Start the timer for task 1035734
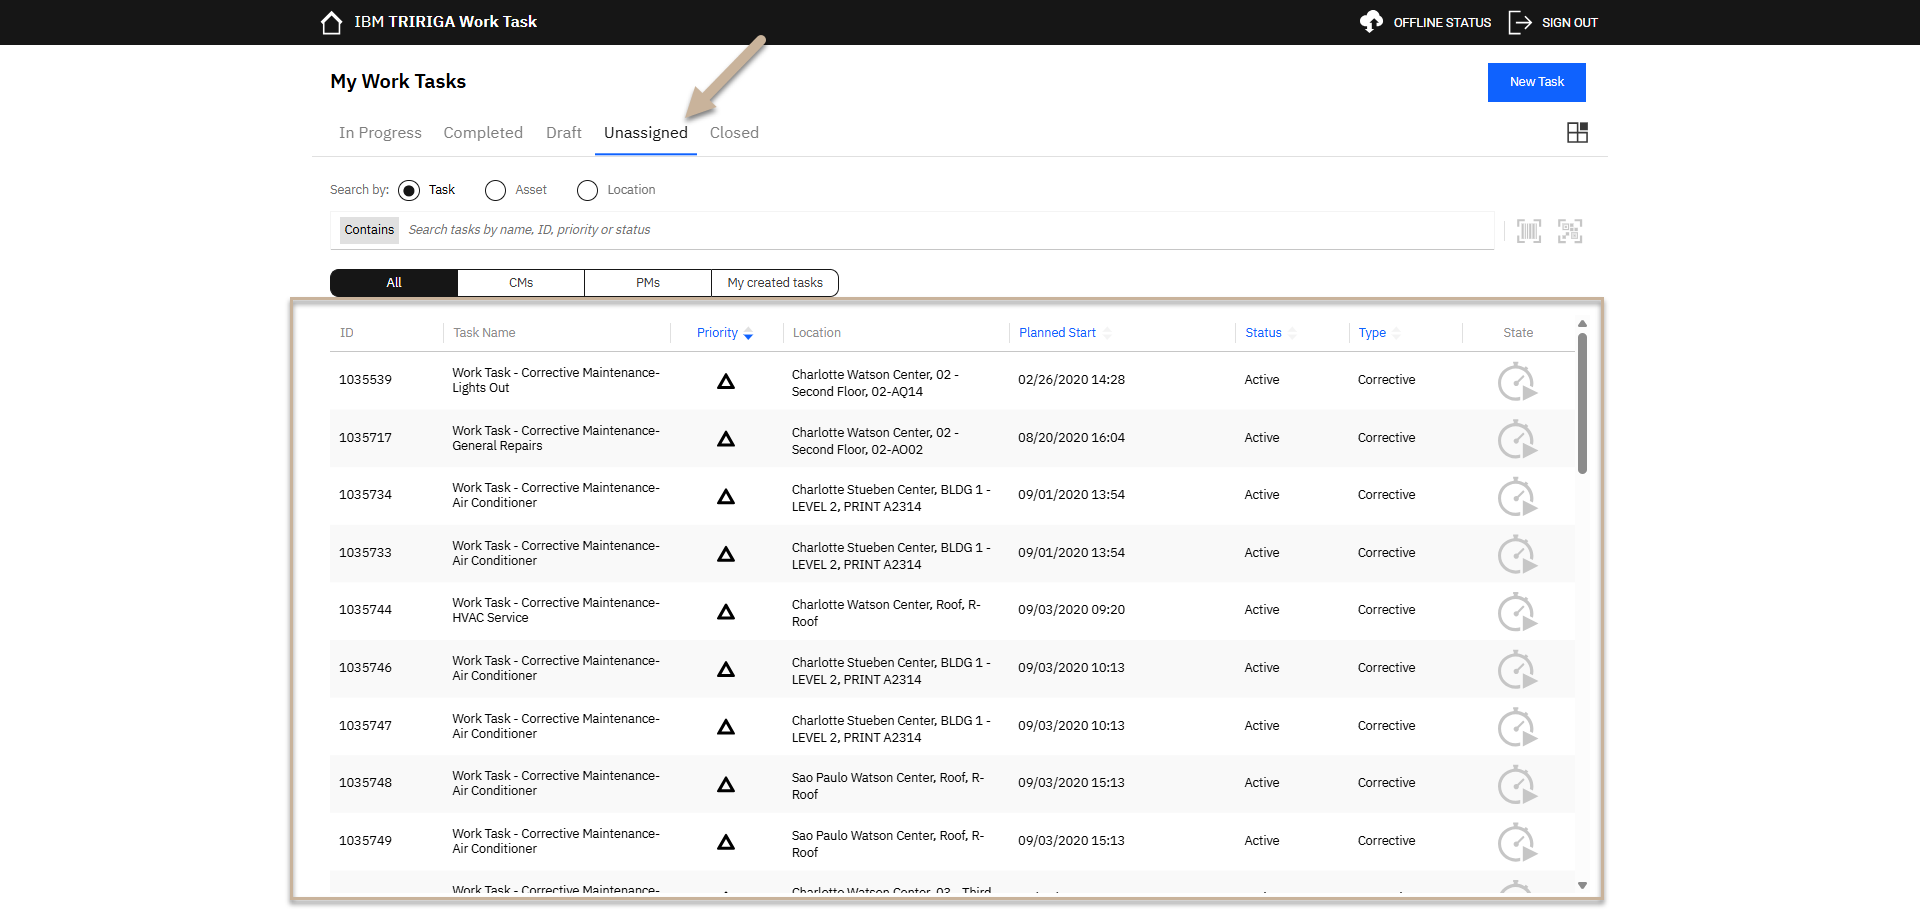Image resolution: width=1920 pixels, height=911 pixels. coord(1517,497)
